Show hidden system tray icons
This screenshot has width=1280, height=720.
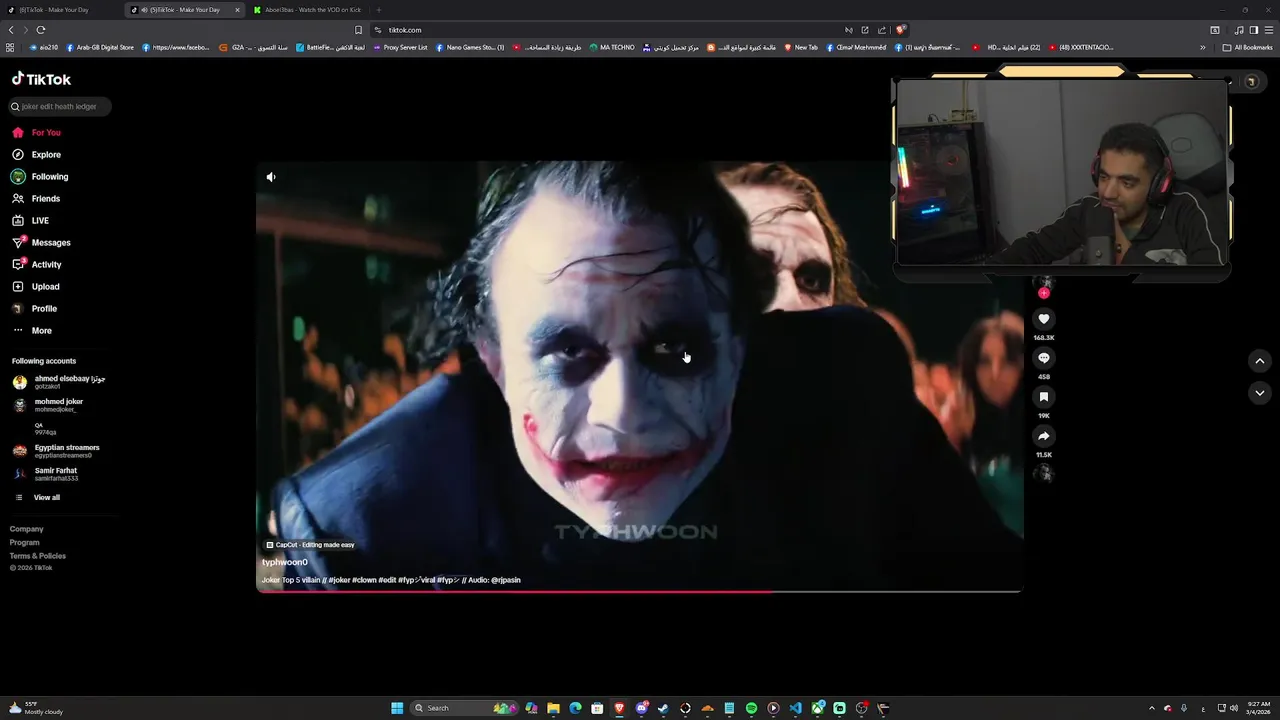(1151, 708)
